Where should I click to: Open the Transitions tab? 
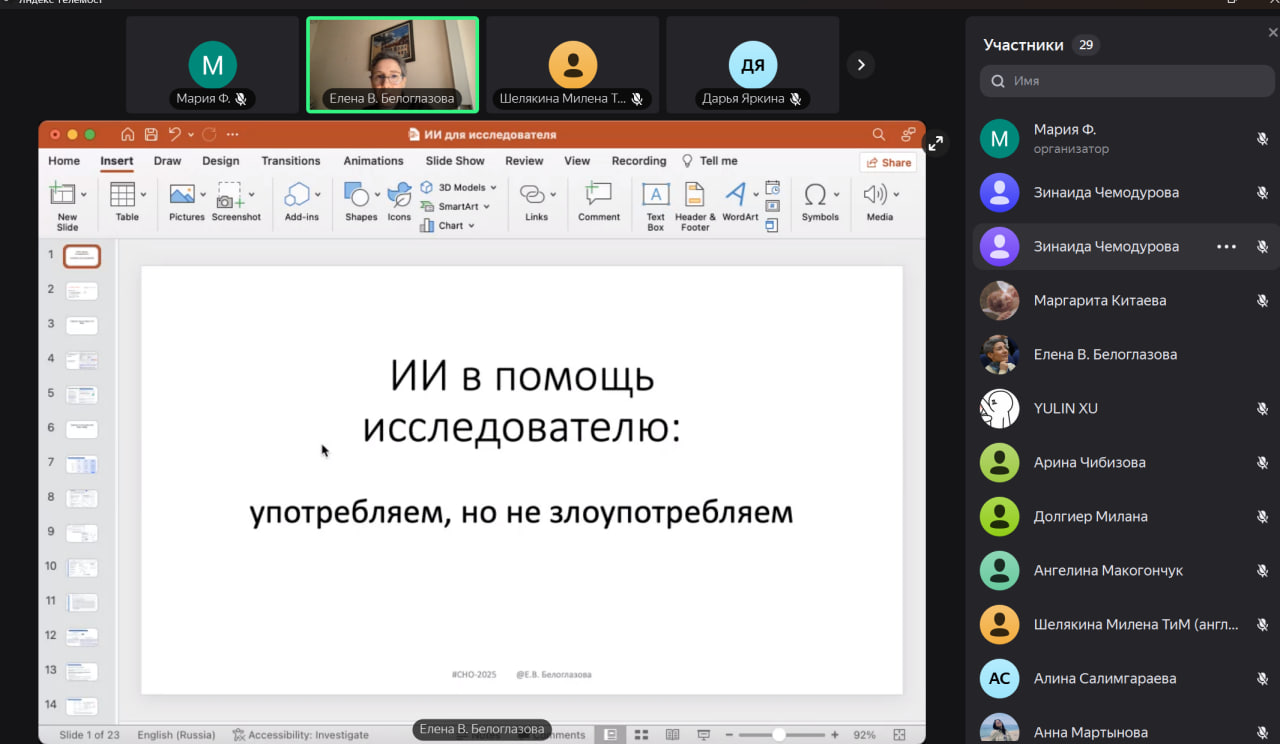coord(290,161)
